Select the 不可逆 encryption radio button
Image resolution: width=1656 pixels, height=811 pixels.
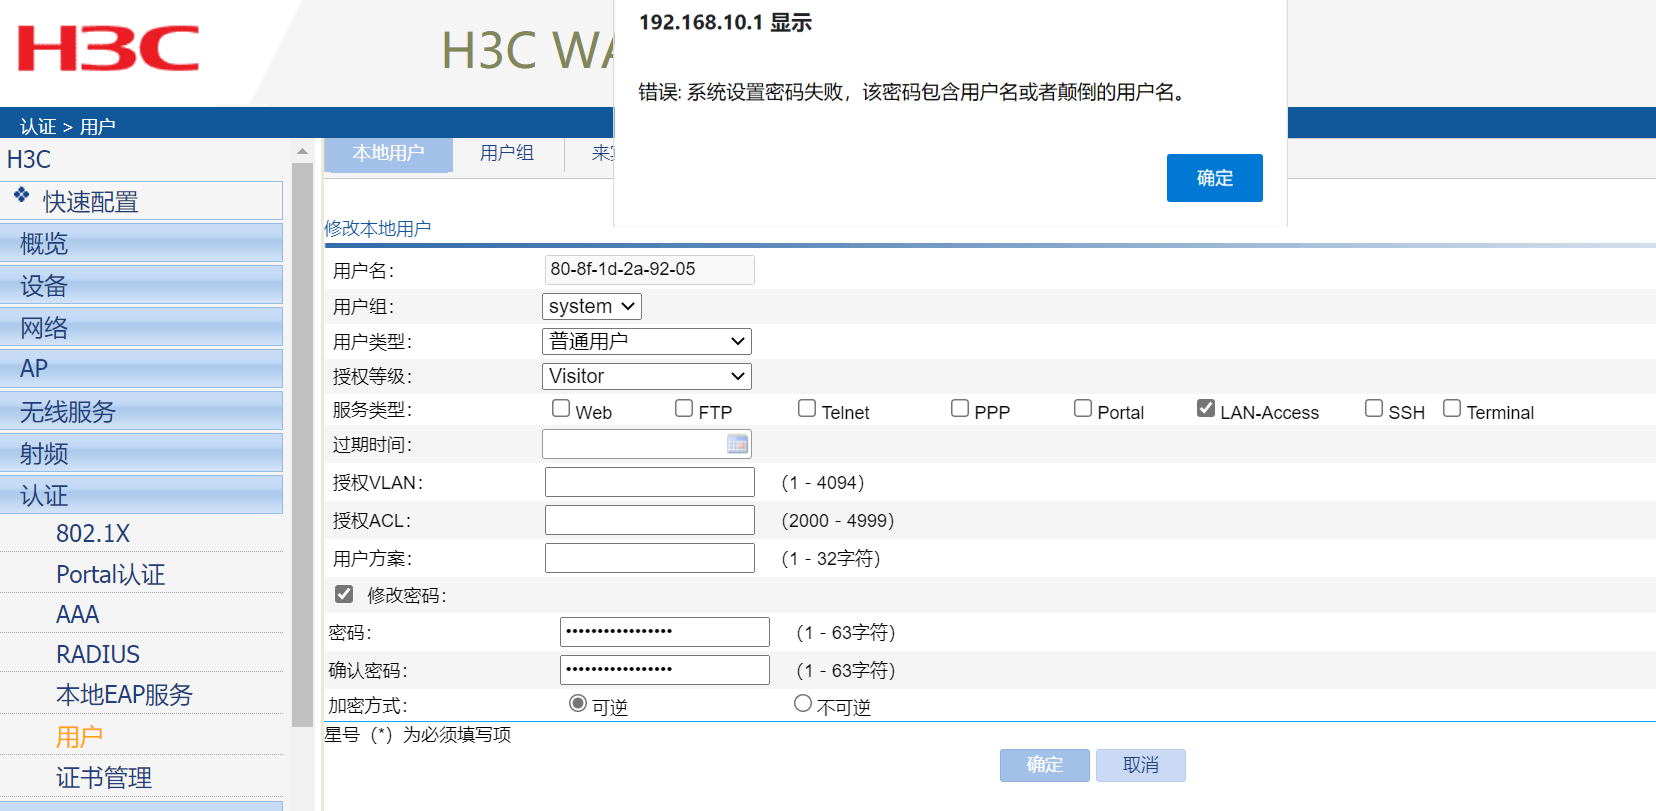click(803, 703)
